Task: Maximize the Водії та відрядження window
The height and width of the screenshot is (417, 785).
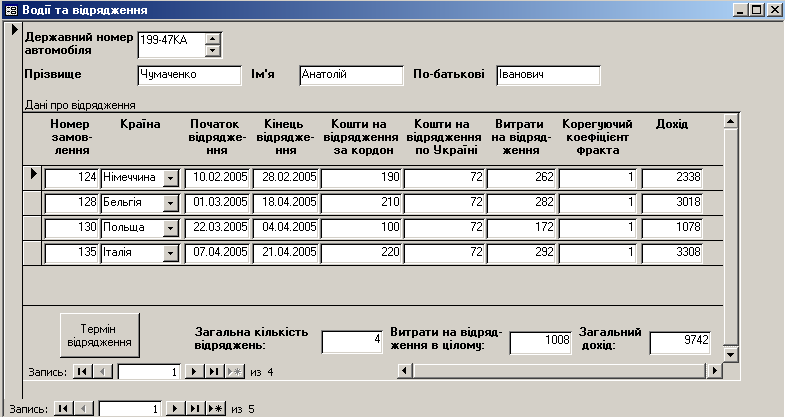Action: click(x=757, y=10)
